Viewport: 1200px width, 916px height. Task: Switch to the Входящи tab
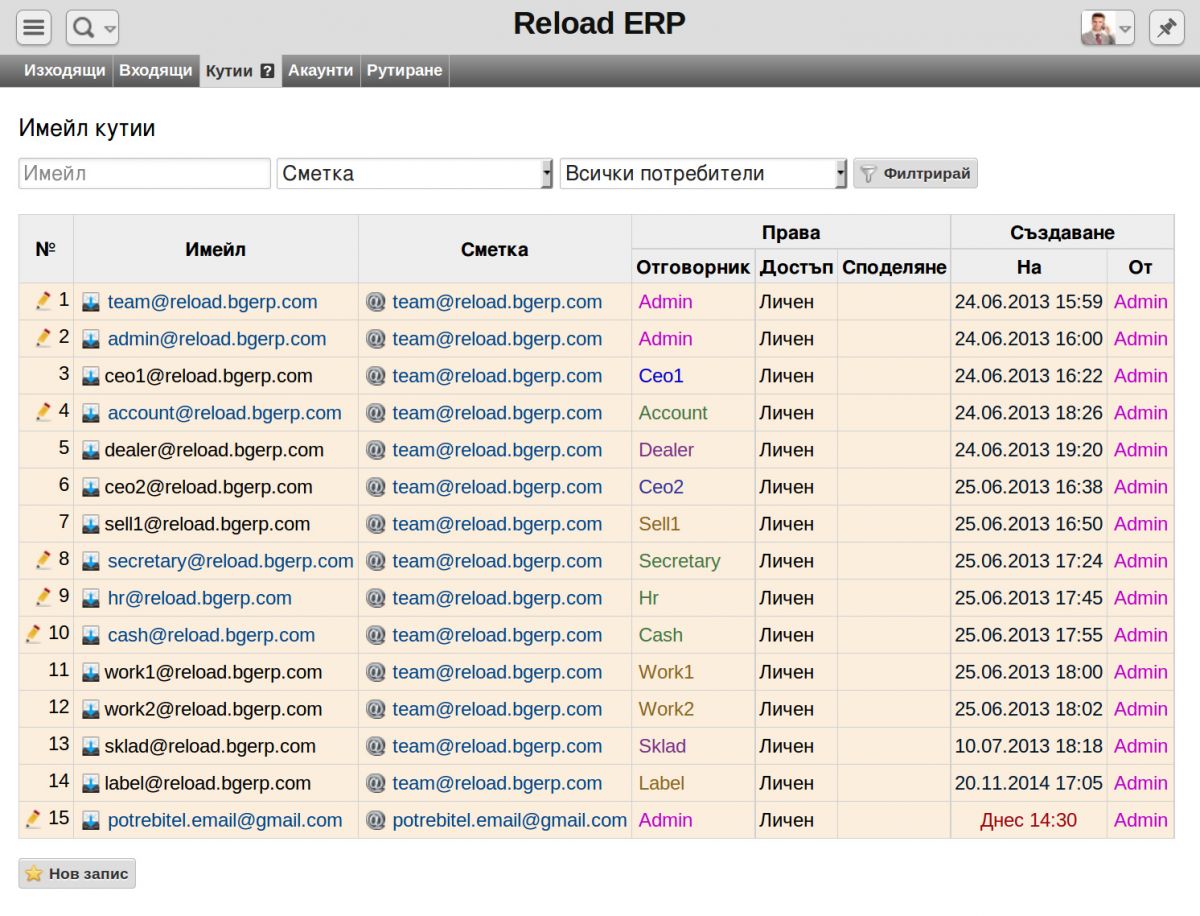tap(155, 71)
